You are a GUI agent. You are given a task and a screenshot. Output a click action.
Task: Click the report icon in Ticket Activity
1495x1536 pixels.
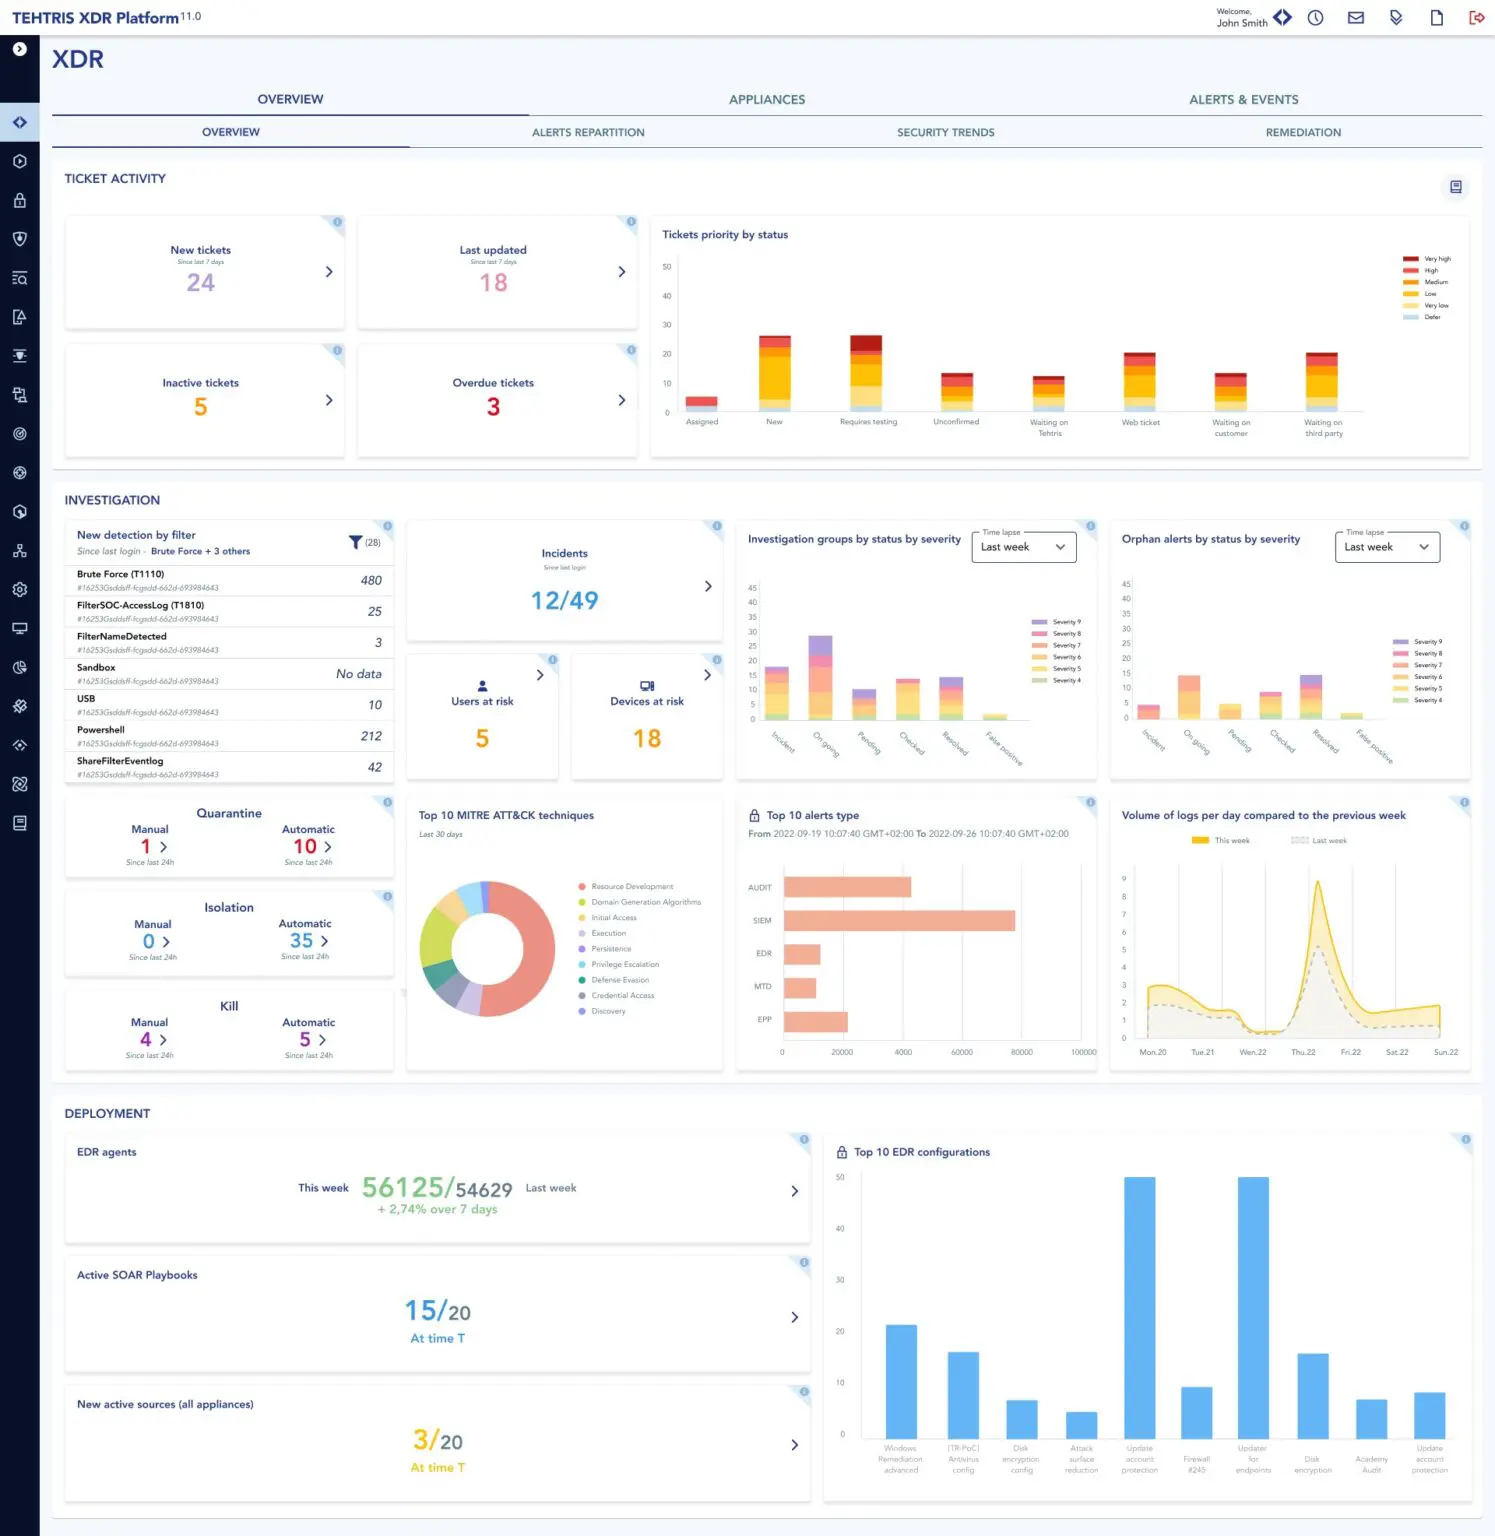[1455, 187]
